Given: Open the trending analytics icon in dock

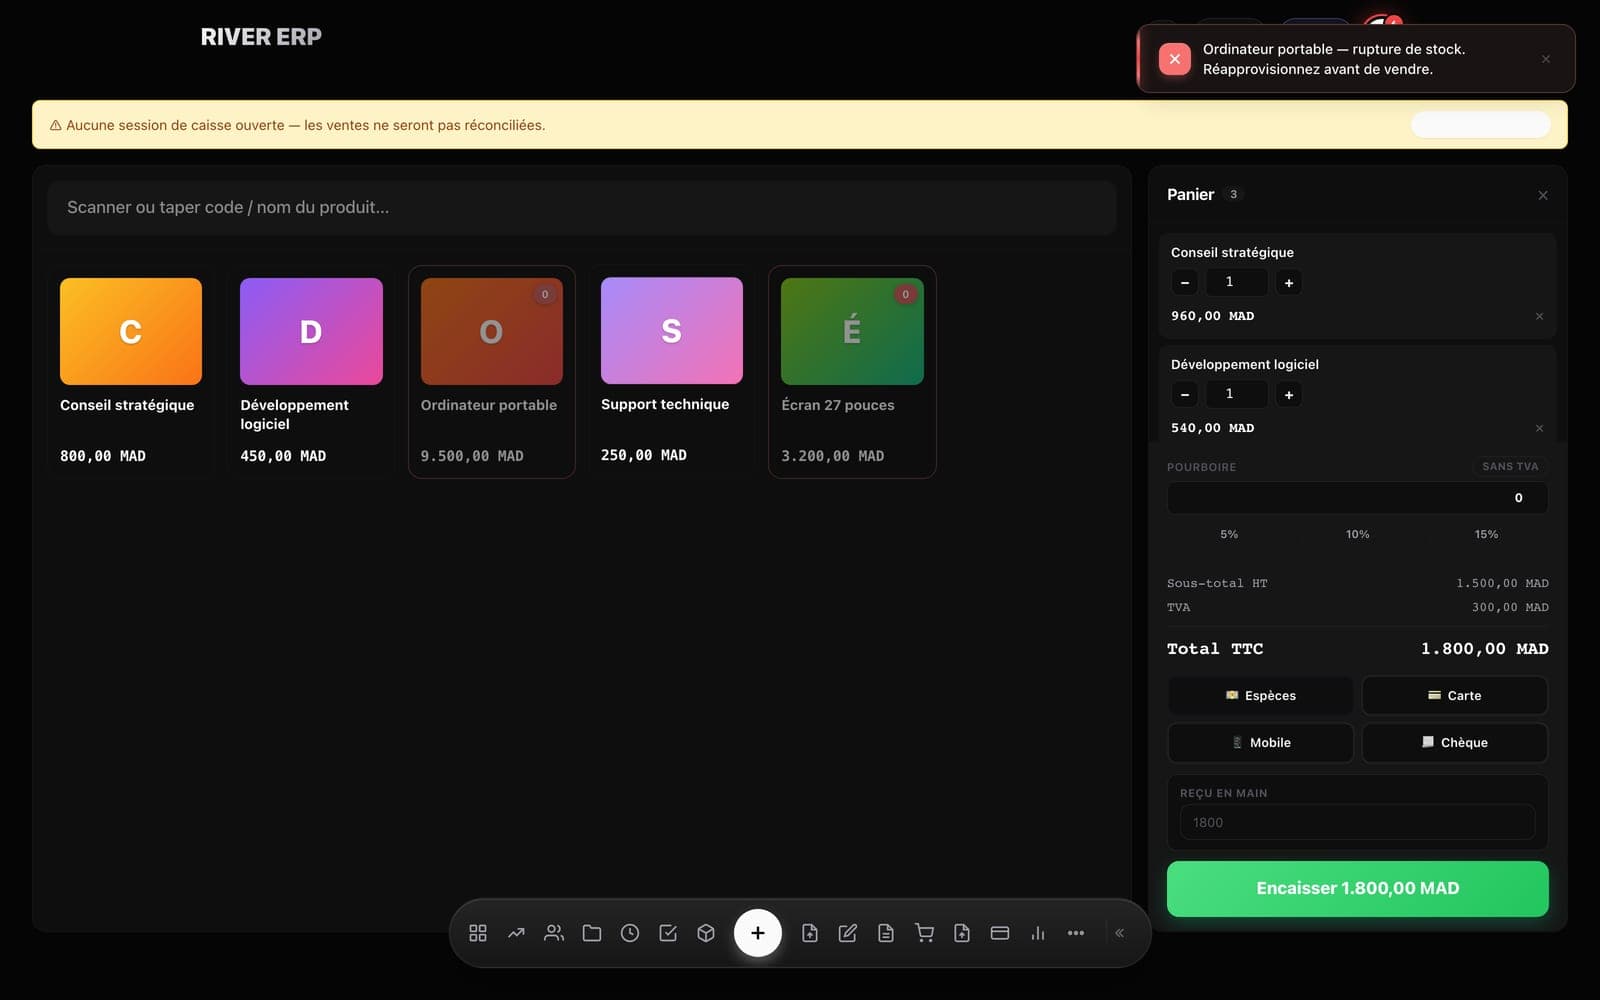Looking at the screenshot, I should 516,933.
